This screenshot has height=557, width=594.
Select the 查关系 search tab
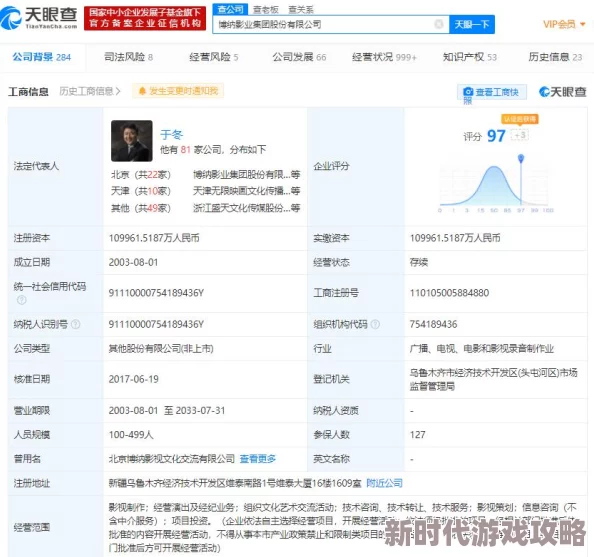301,9
